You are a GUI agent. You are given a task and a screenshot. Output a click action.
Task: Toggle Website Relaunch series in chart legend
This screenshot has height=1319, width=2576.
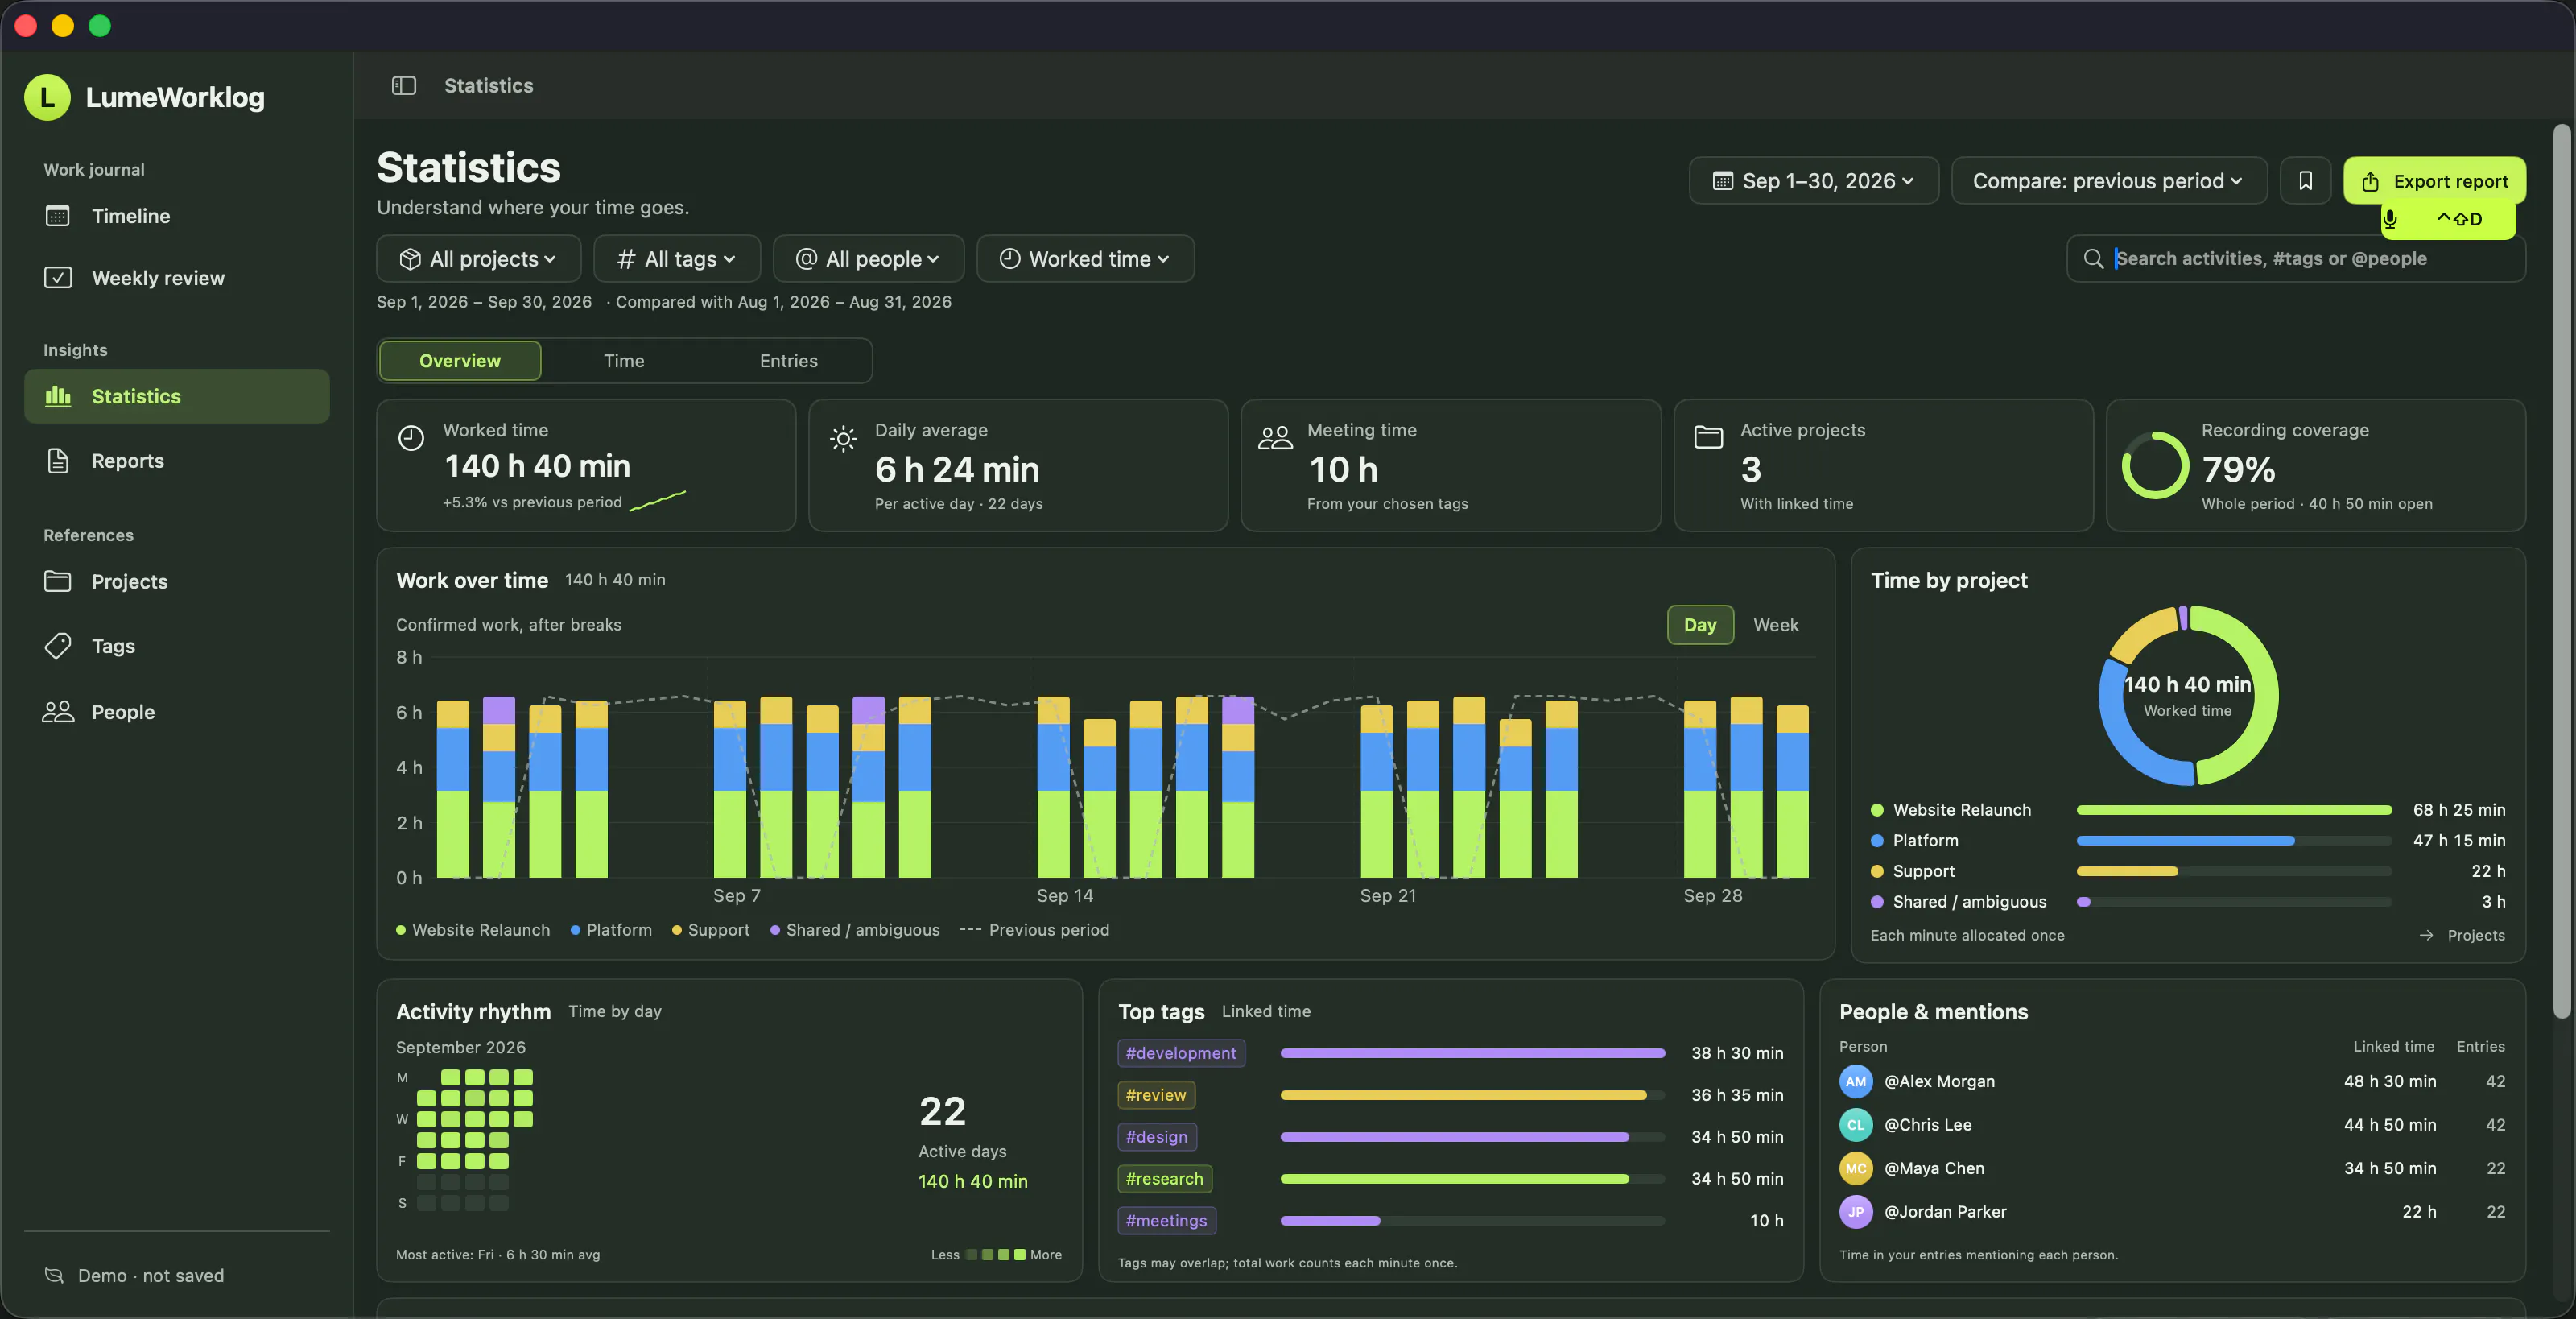click(x=473, y=930)
